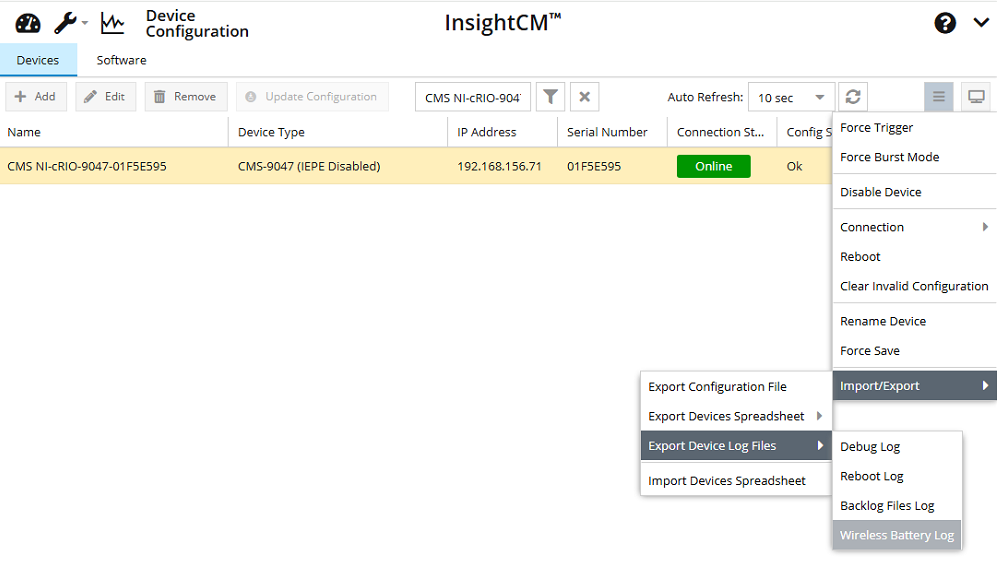Open the Import/Export submenu
Image resolution: width=997 pixels, height=573 pixels.
click(914, 385)
